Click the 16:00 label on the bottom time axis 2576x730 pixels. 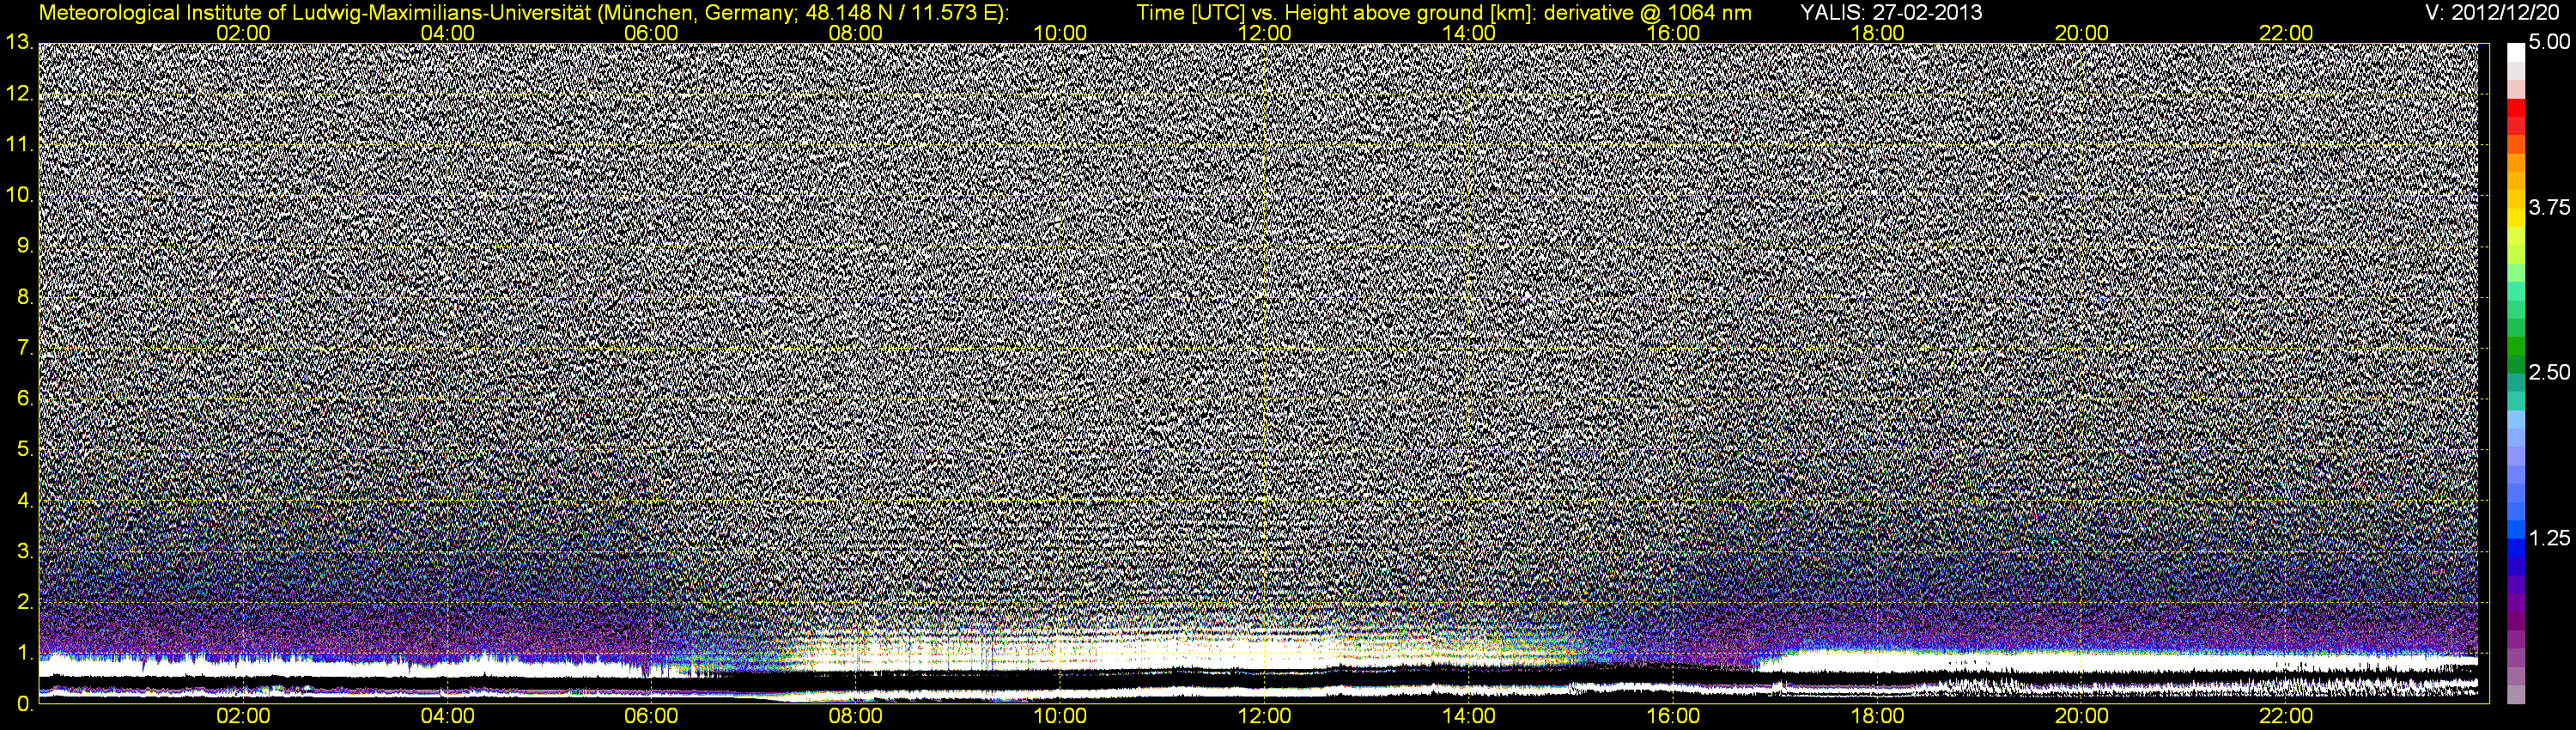tap(1673, 717)
